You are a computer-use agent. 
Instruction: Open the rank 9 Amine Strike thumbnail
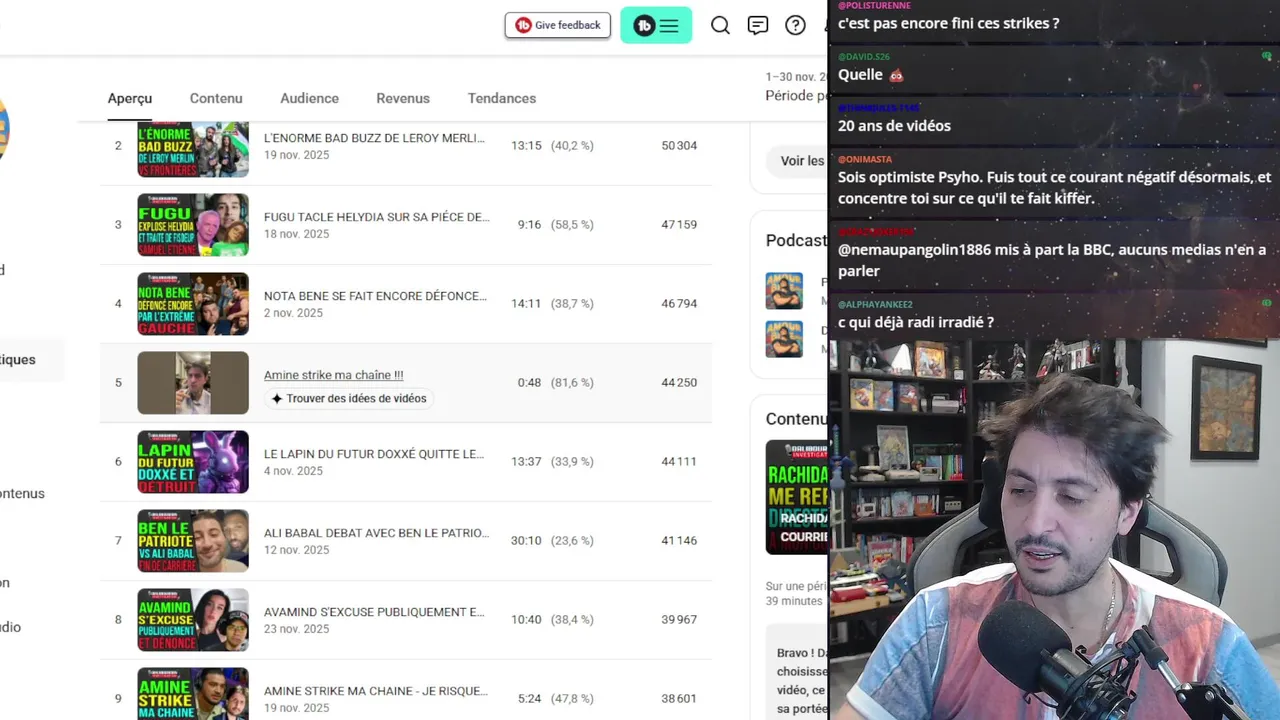(193, 693)
